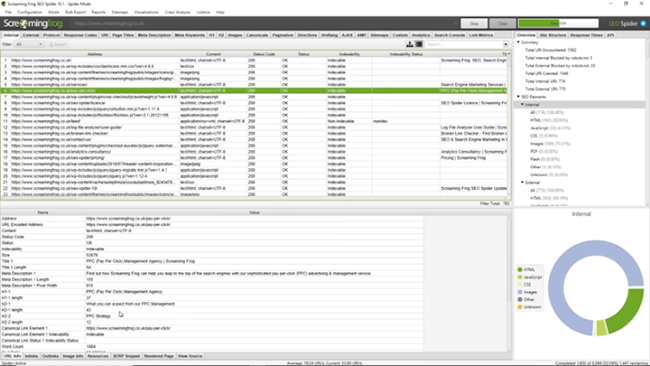Click the Screaming Frog logo

[x=33, y=24]
